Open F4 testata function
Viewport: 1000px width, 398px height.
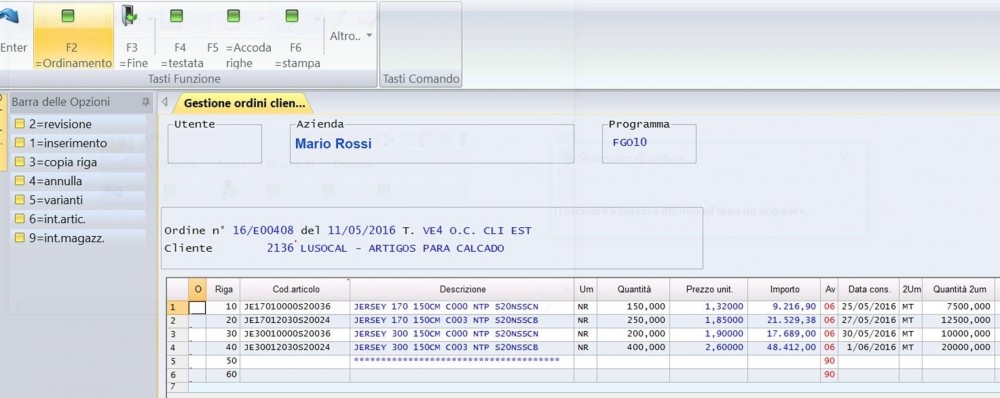pos(181,36)
